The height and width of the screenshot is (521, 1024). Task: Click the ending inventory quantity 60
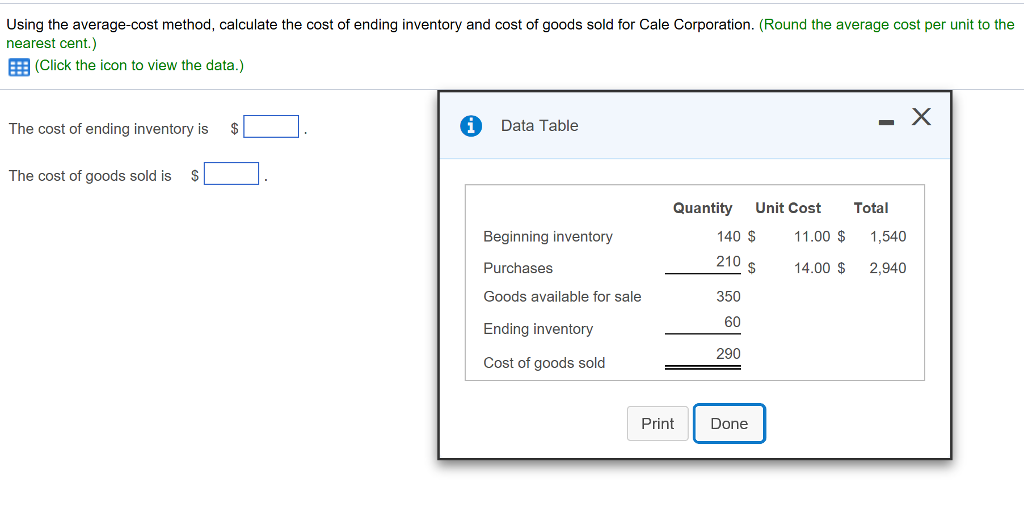click(732, 322)
